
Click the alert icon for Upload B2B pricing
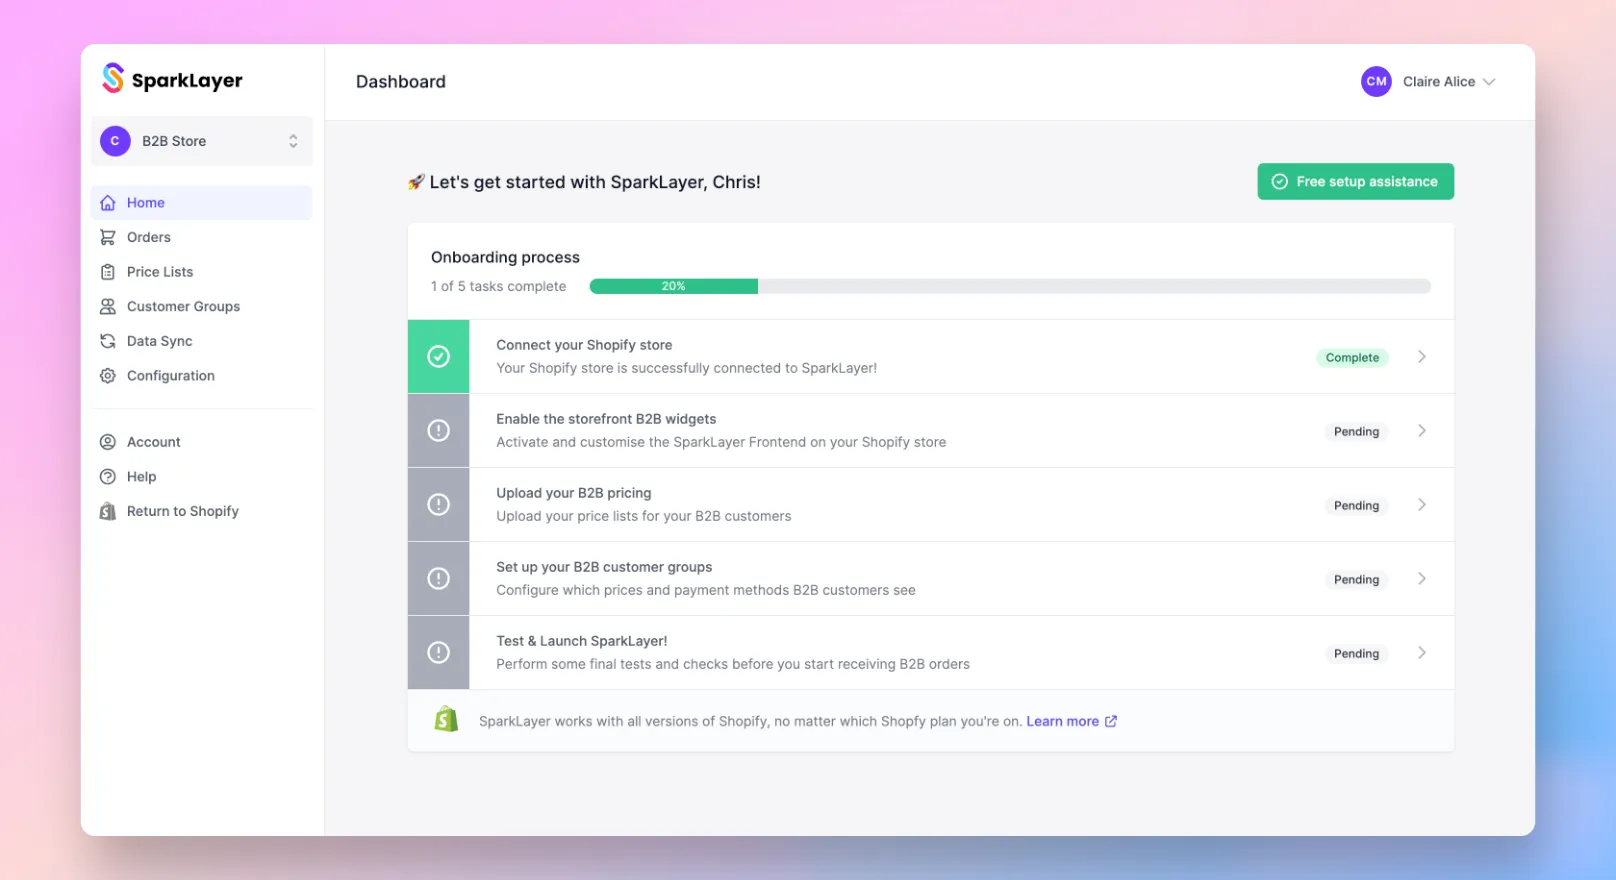[438, 504]
